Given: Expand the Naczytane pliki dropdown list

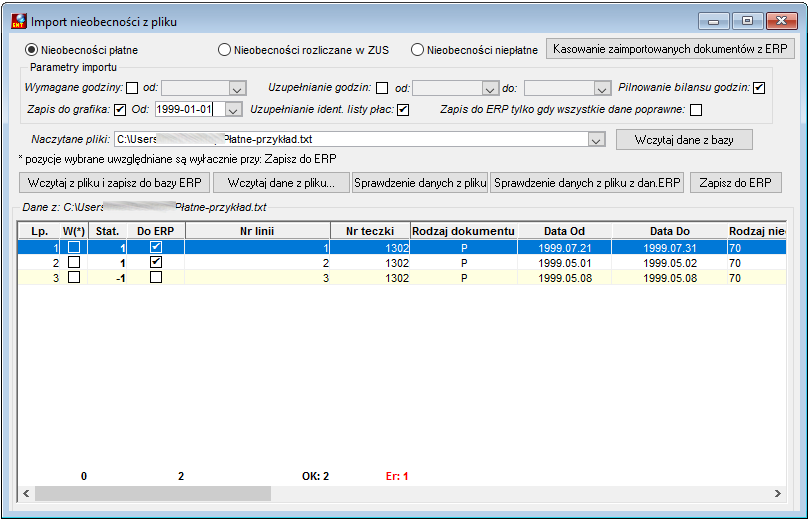Looking at the screenshot, I should pos(596,140).
